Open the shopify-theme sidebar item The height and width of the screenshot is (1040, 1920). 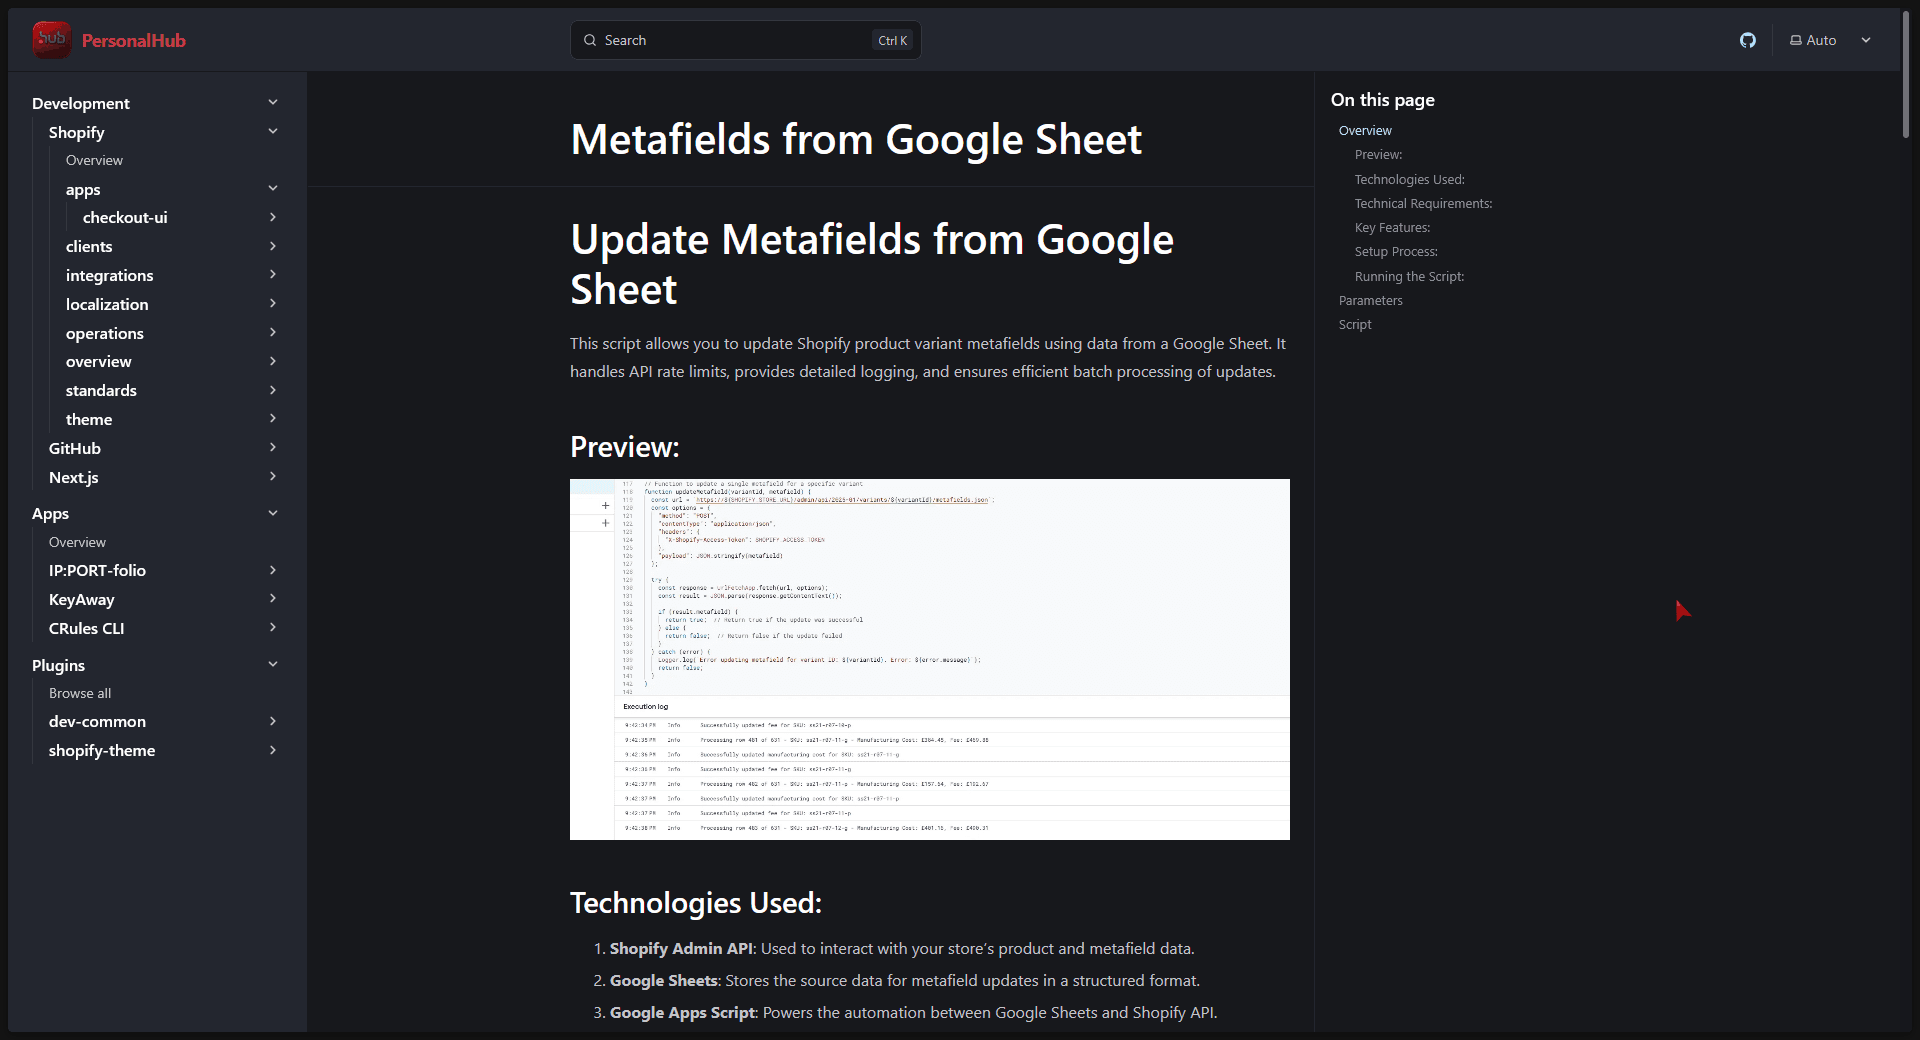tap(102, 750)
